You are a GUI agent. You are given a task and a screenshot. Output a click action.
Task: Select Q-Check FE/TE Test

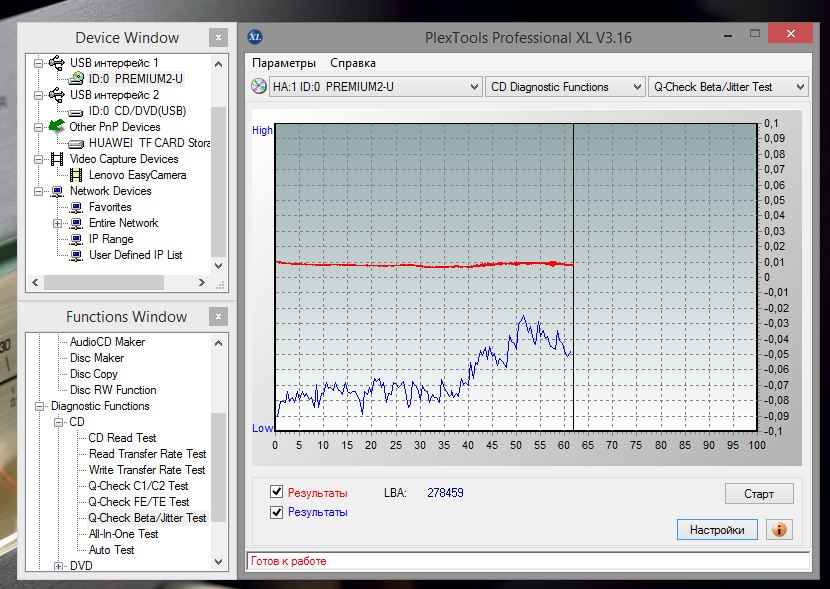pyautogui.click(x=139, y=502)
